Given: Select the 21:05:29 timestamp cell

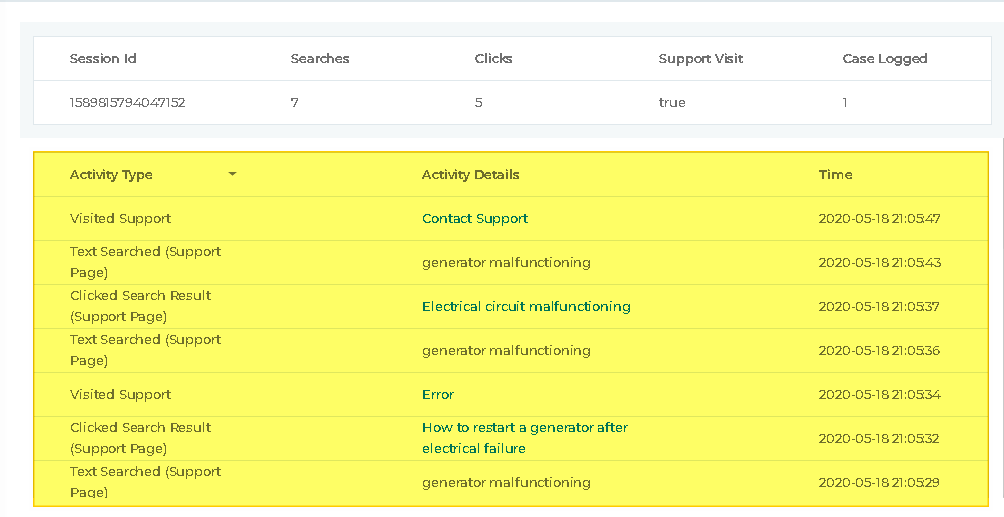Looking at the screenshot, I should [879, 482].
